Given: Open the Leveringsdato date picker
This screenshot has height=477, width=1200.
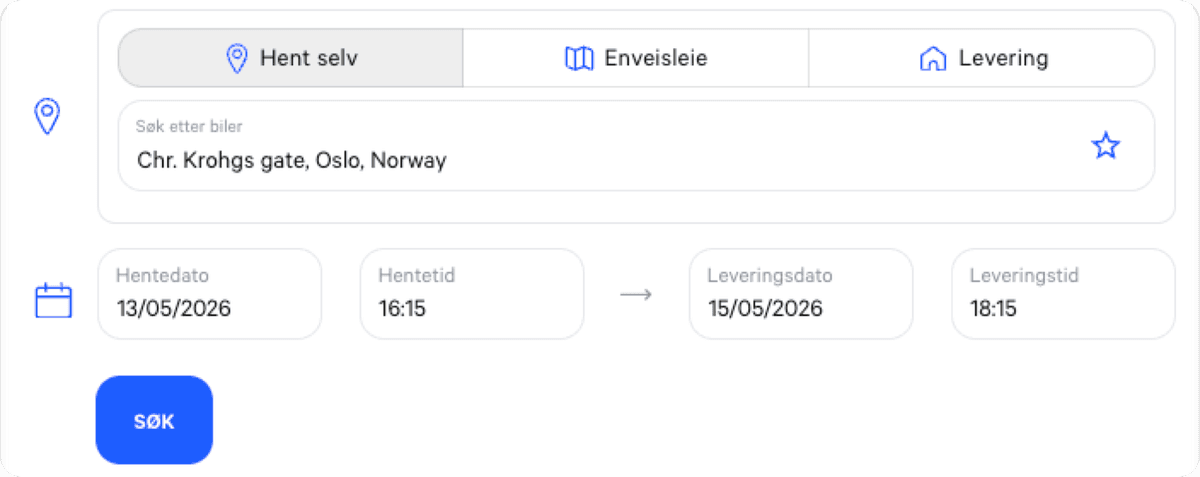Looking at the screenshot, I should pyautogui.click(x=800, y=294).
